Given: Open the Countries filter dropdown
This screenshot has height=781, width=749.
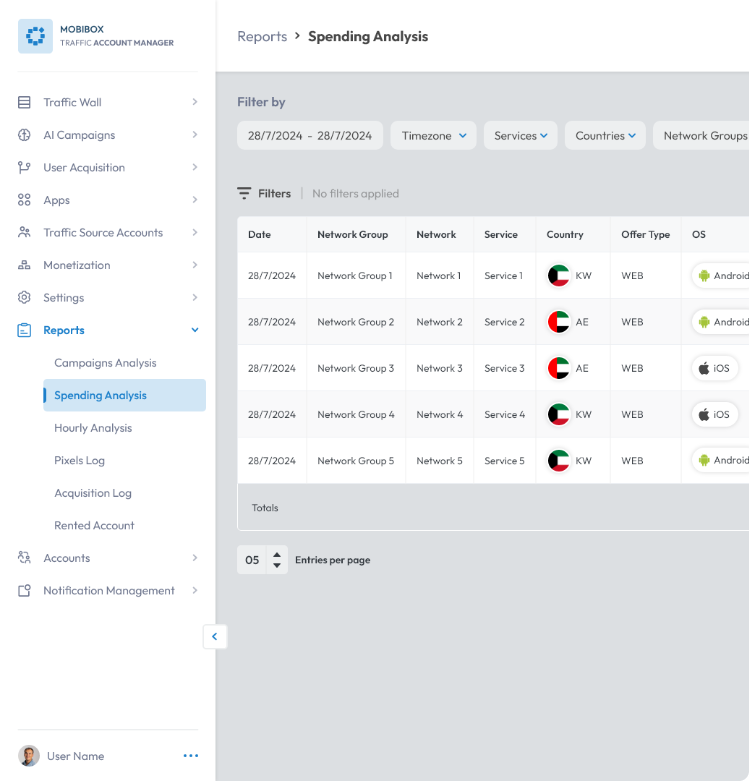Looking at the screenshot, I should 605,135.
